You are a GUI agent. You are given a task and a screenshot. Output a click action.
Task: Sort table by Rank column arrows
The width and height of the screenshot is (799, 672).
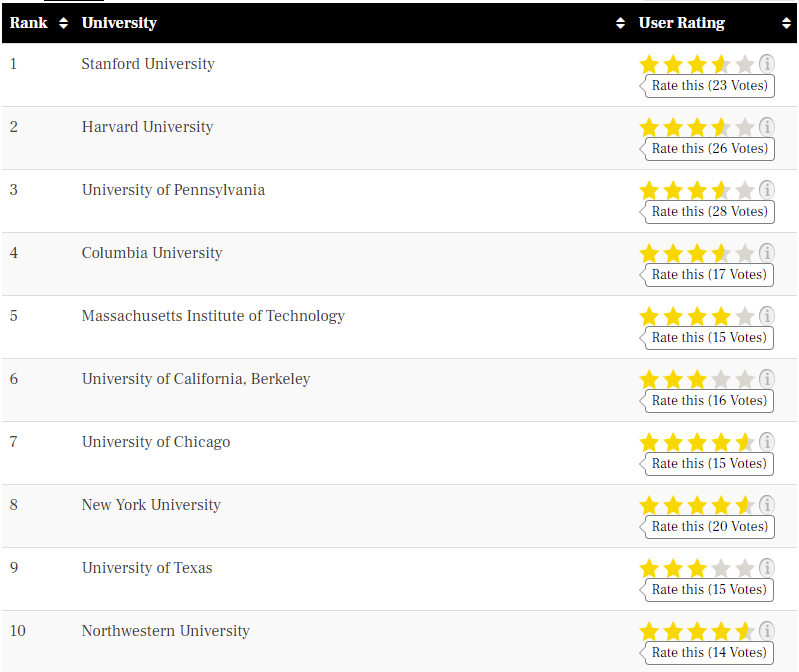point(63,23)
